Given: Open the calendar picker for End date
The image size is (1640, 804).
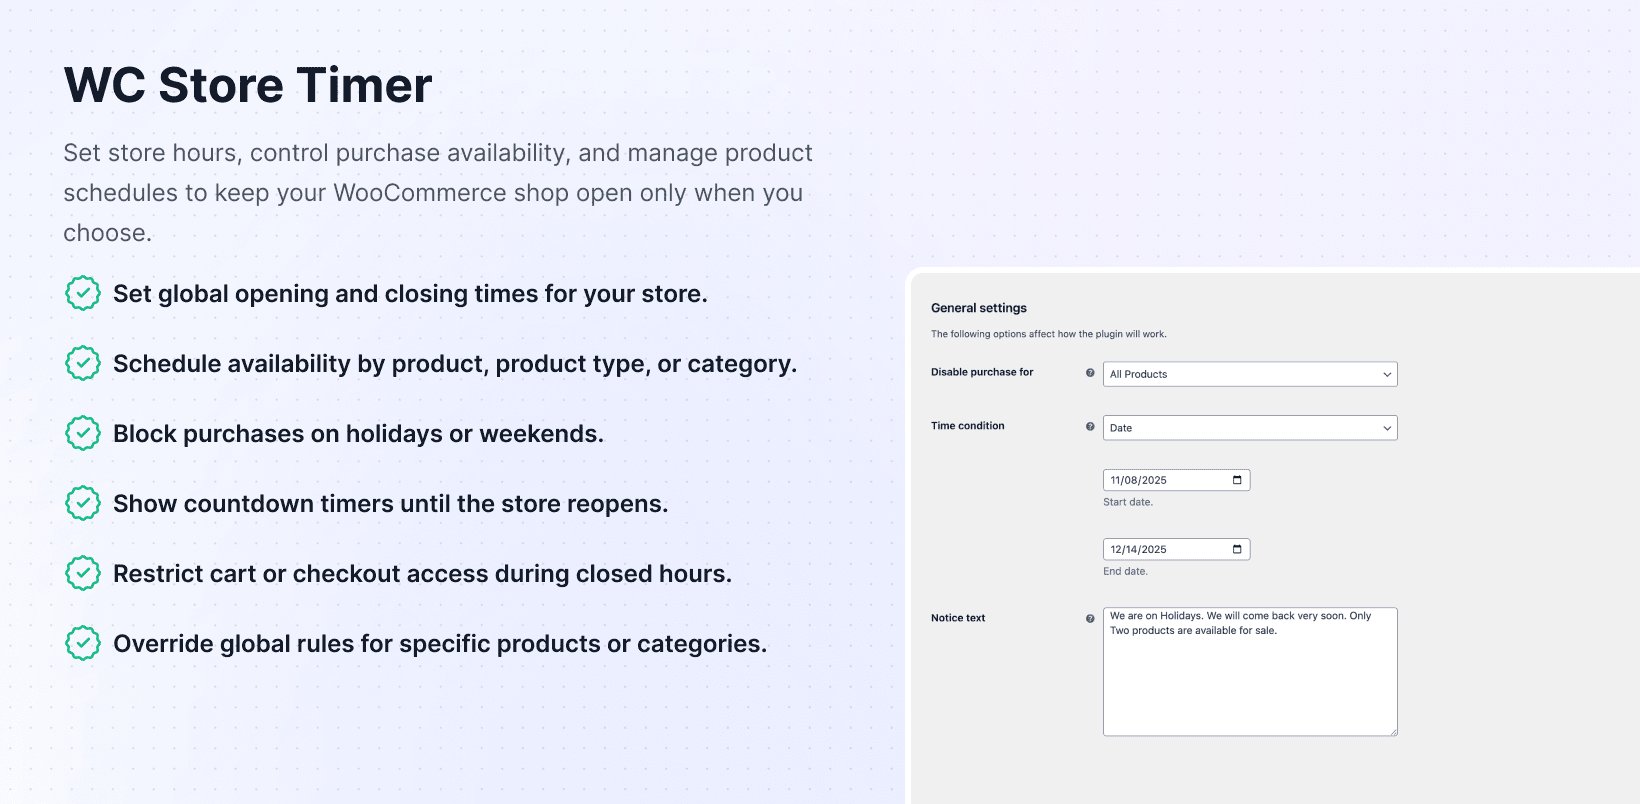Looking at the screenshot, I should click(1237, 549).
